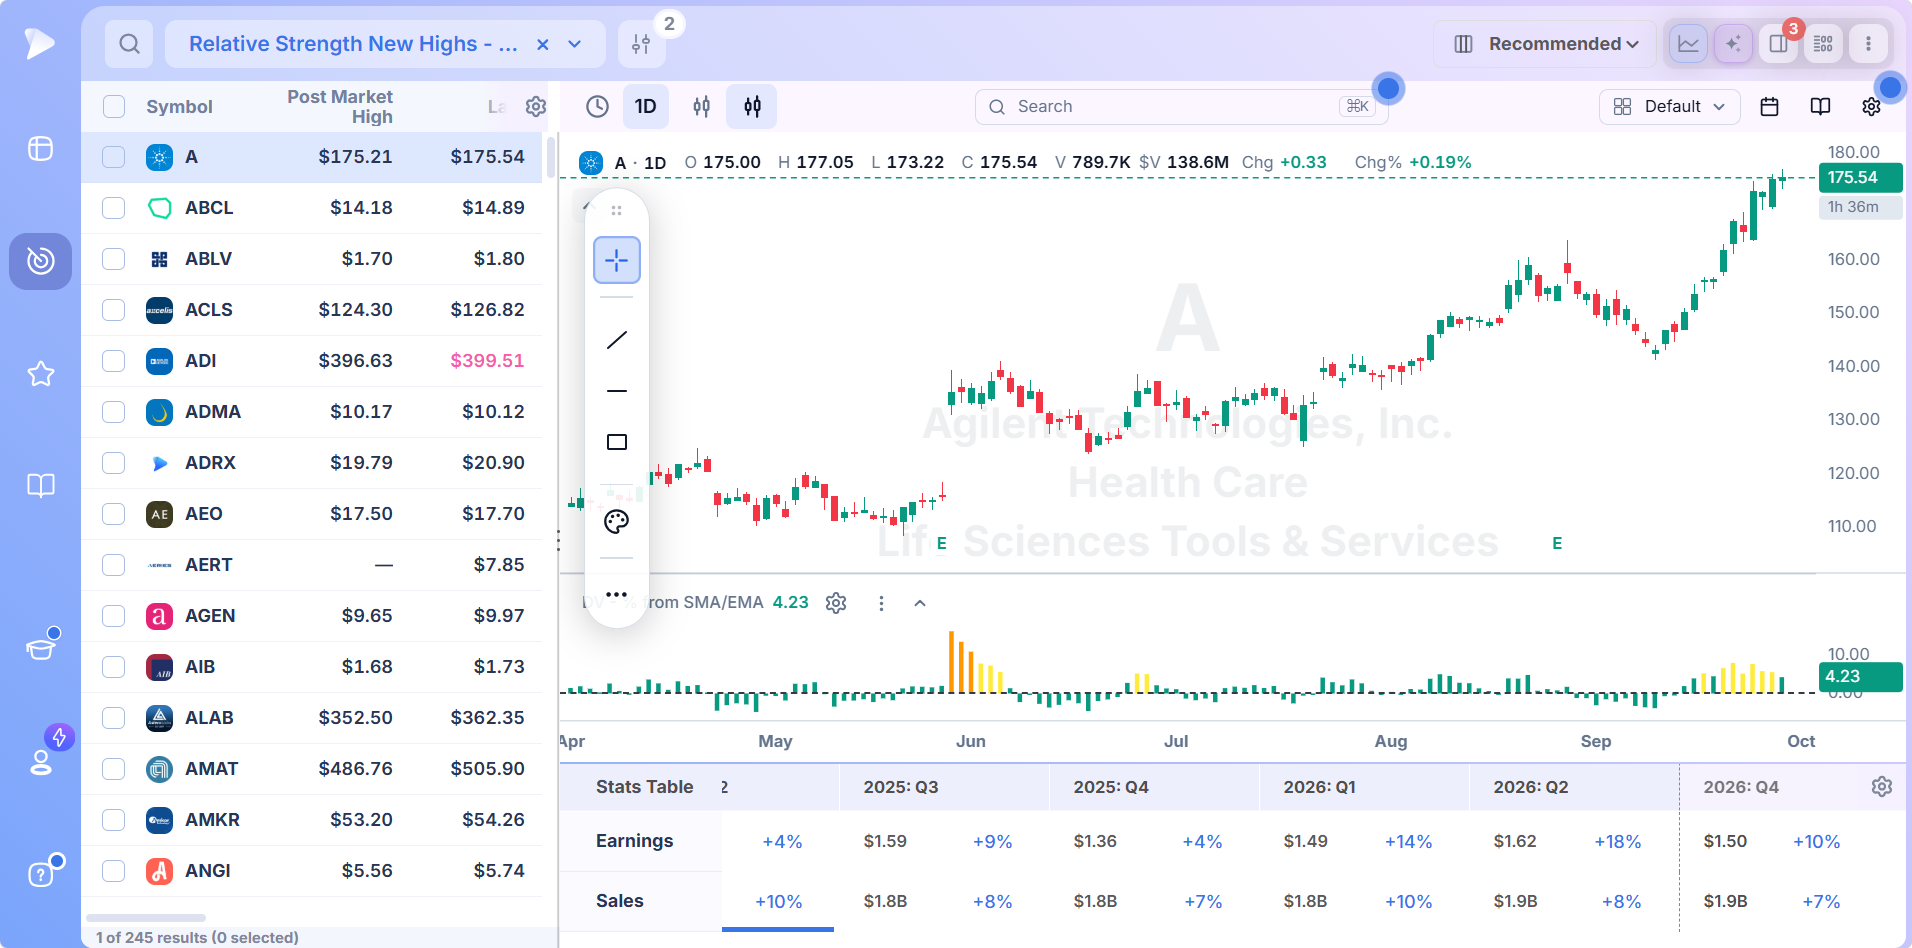Clear the Relative Strength screen with X

(x=542, y=44)
